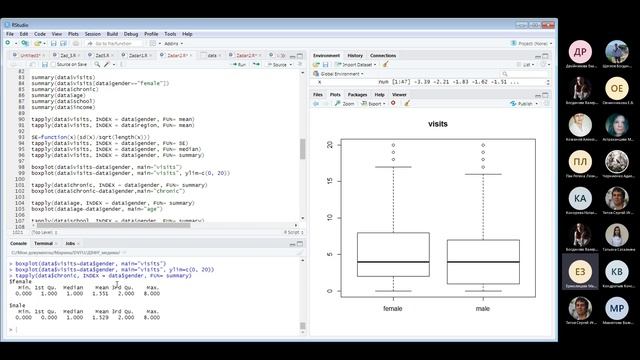Screen dimensions: 640x360
Task: Switch to the Zad_1.R editor tab
Action: click(x=68, y=56)
